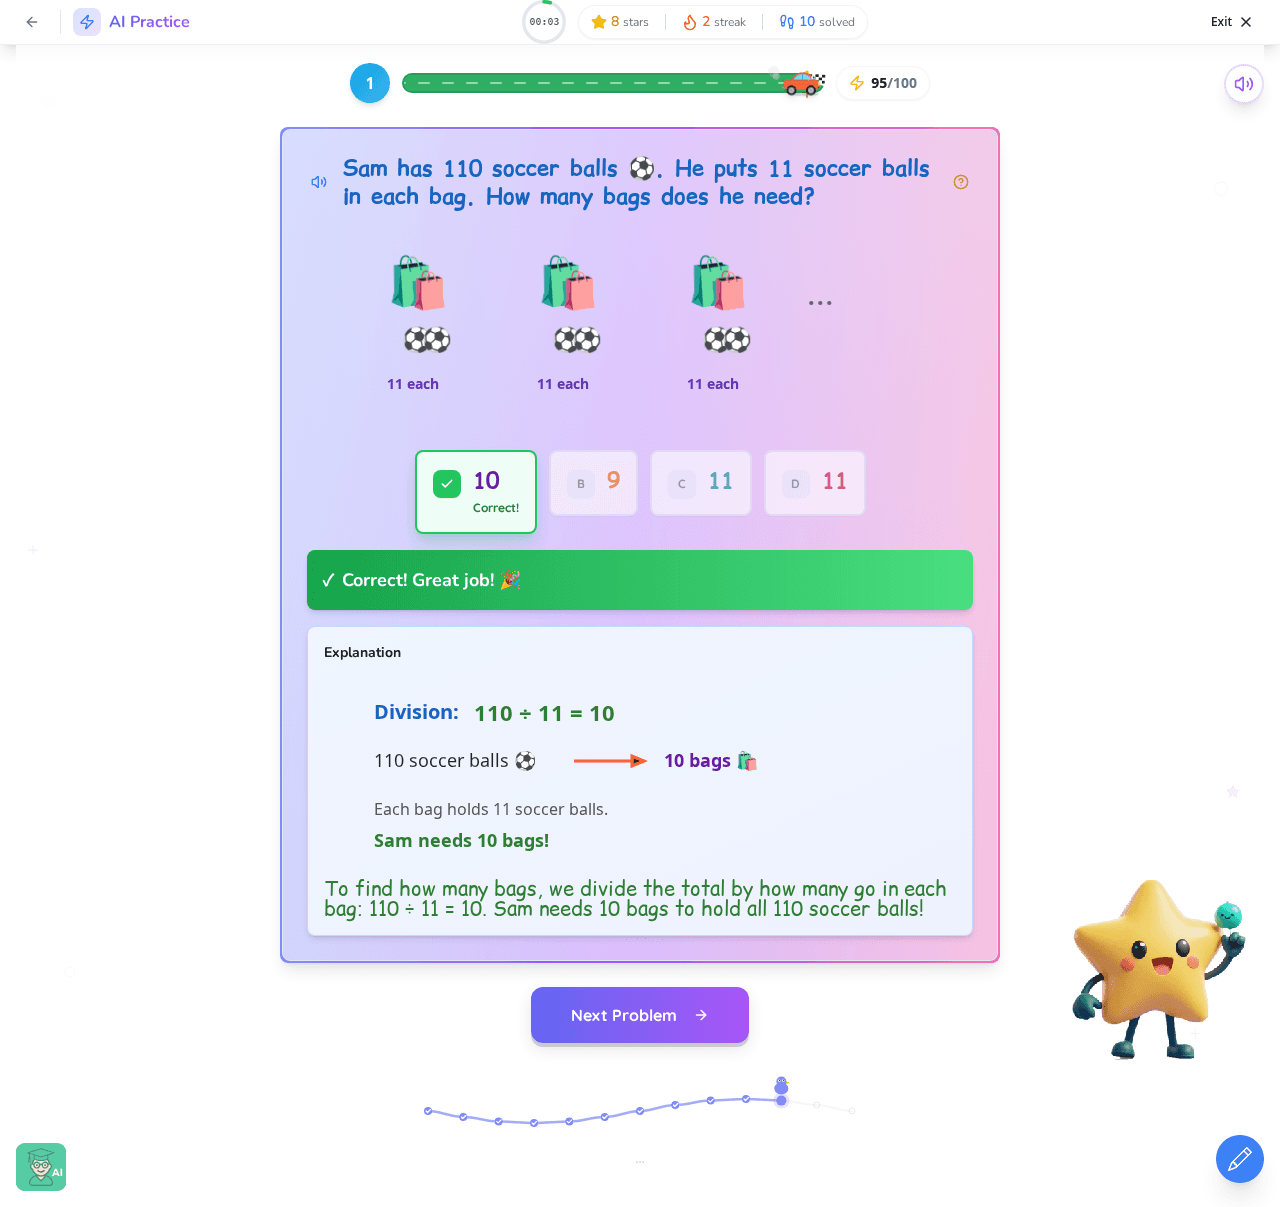Click the 95/100 energy score badge
This screenshot has height=1207, width=1280.
pos(883,83)
